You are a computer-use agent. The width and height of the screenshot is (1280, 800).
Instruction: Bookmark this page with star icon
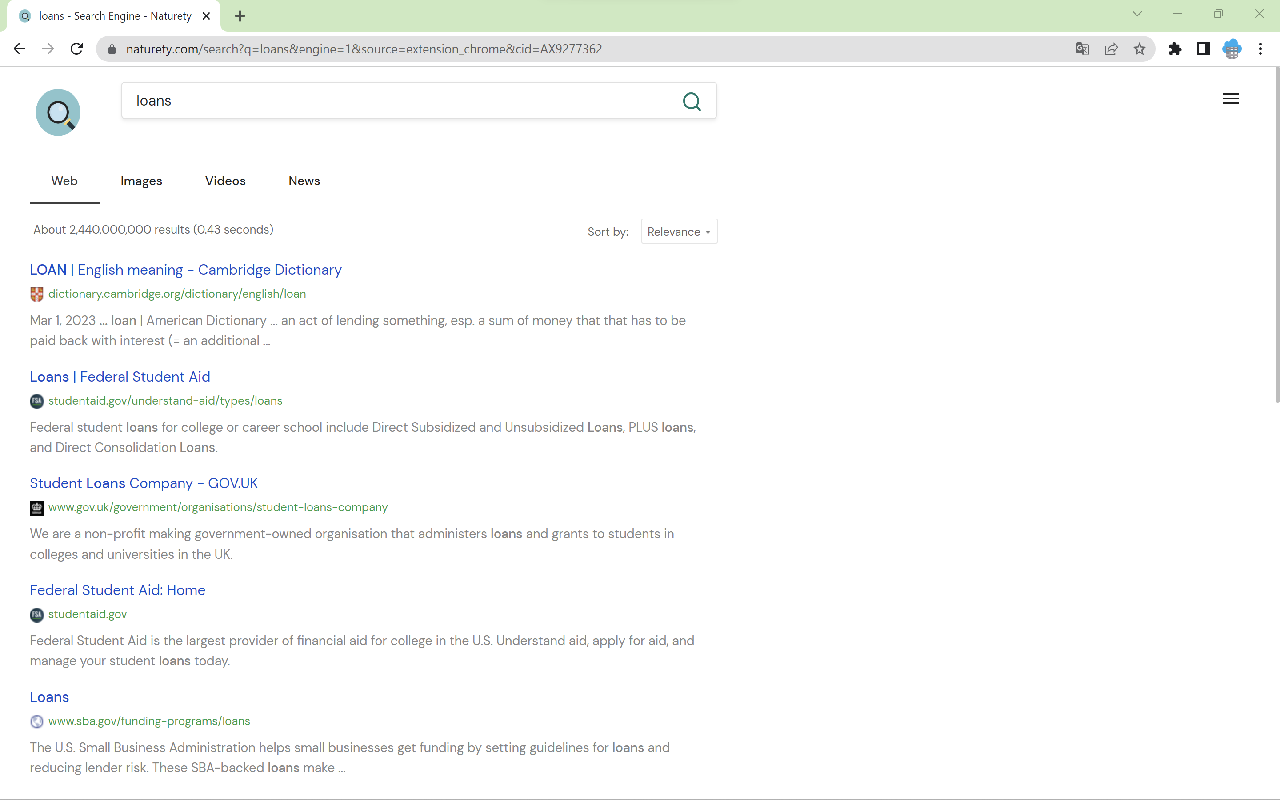click(x=1139, y=48)
